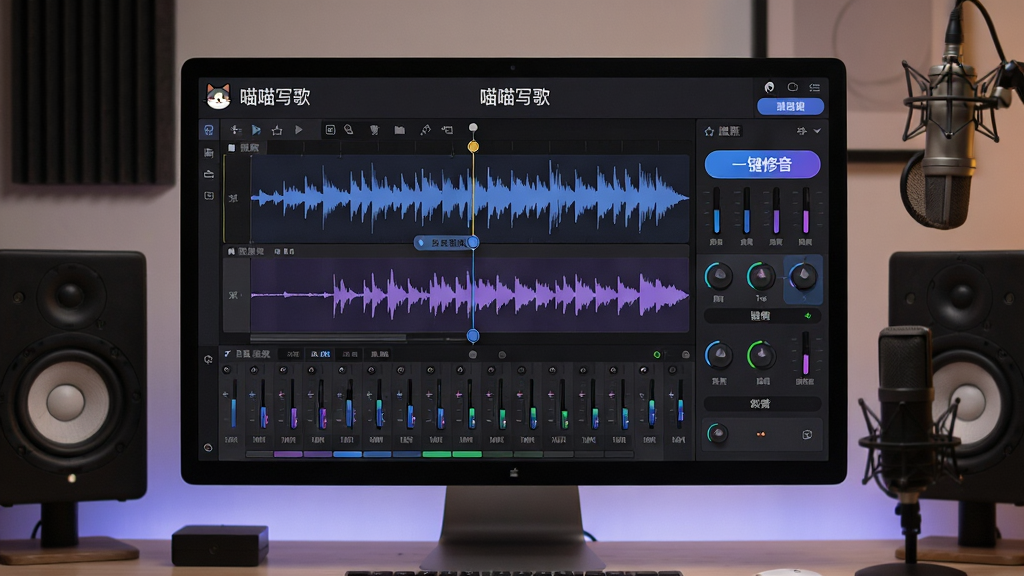Click the 一键修音 one-click pitch fix button

click(x=762, y=165)
